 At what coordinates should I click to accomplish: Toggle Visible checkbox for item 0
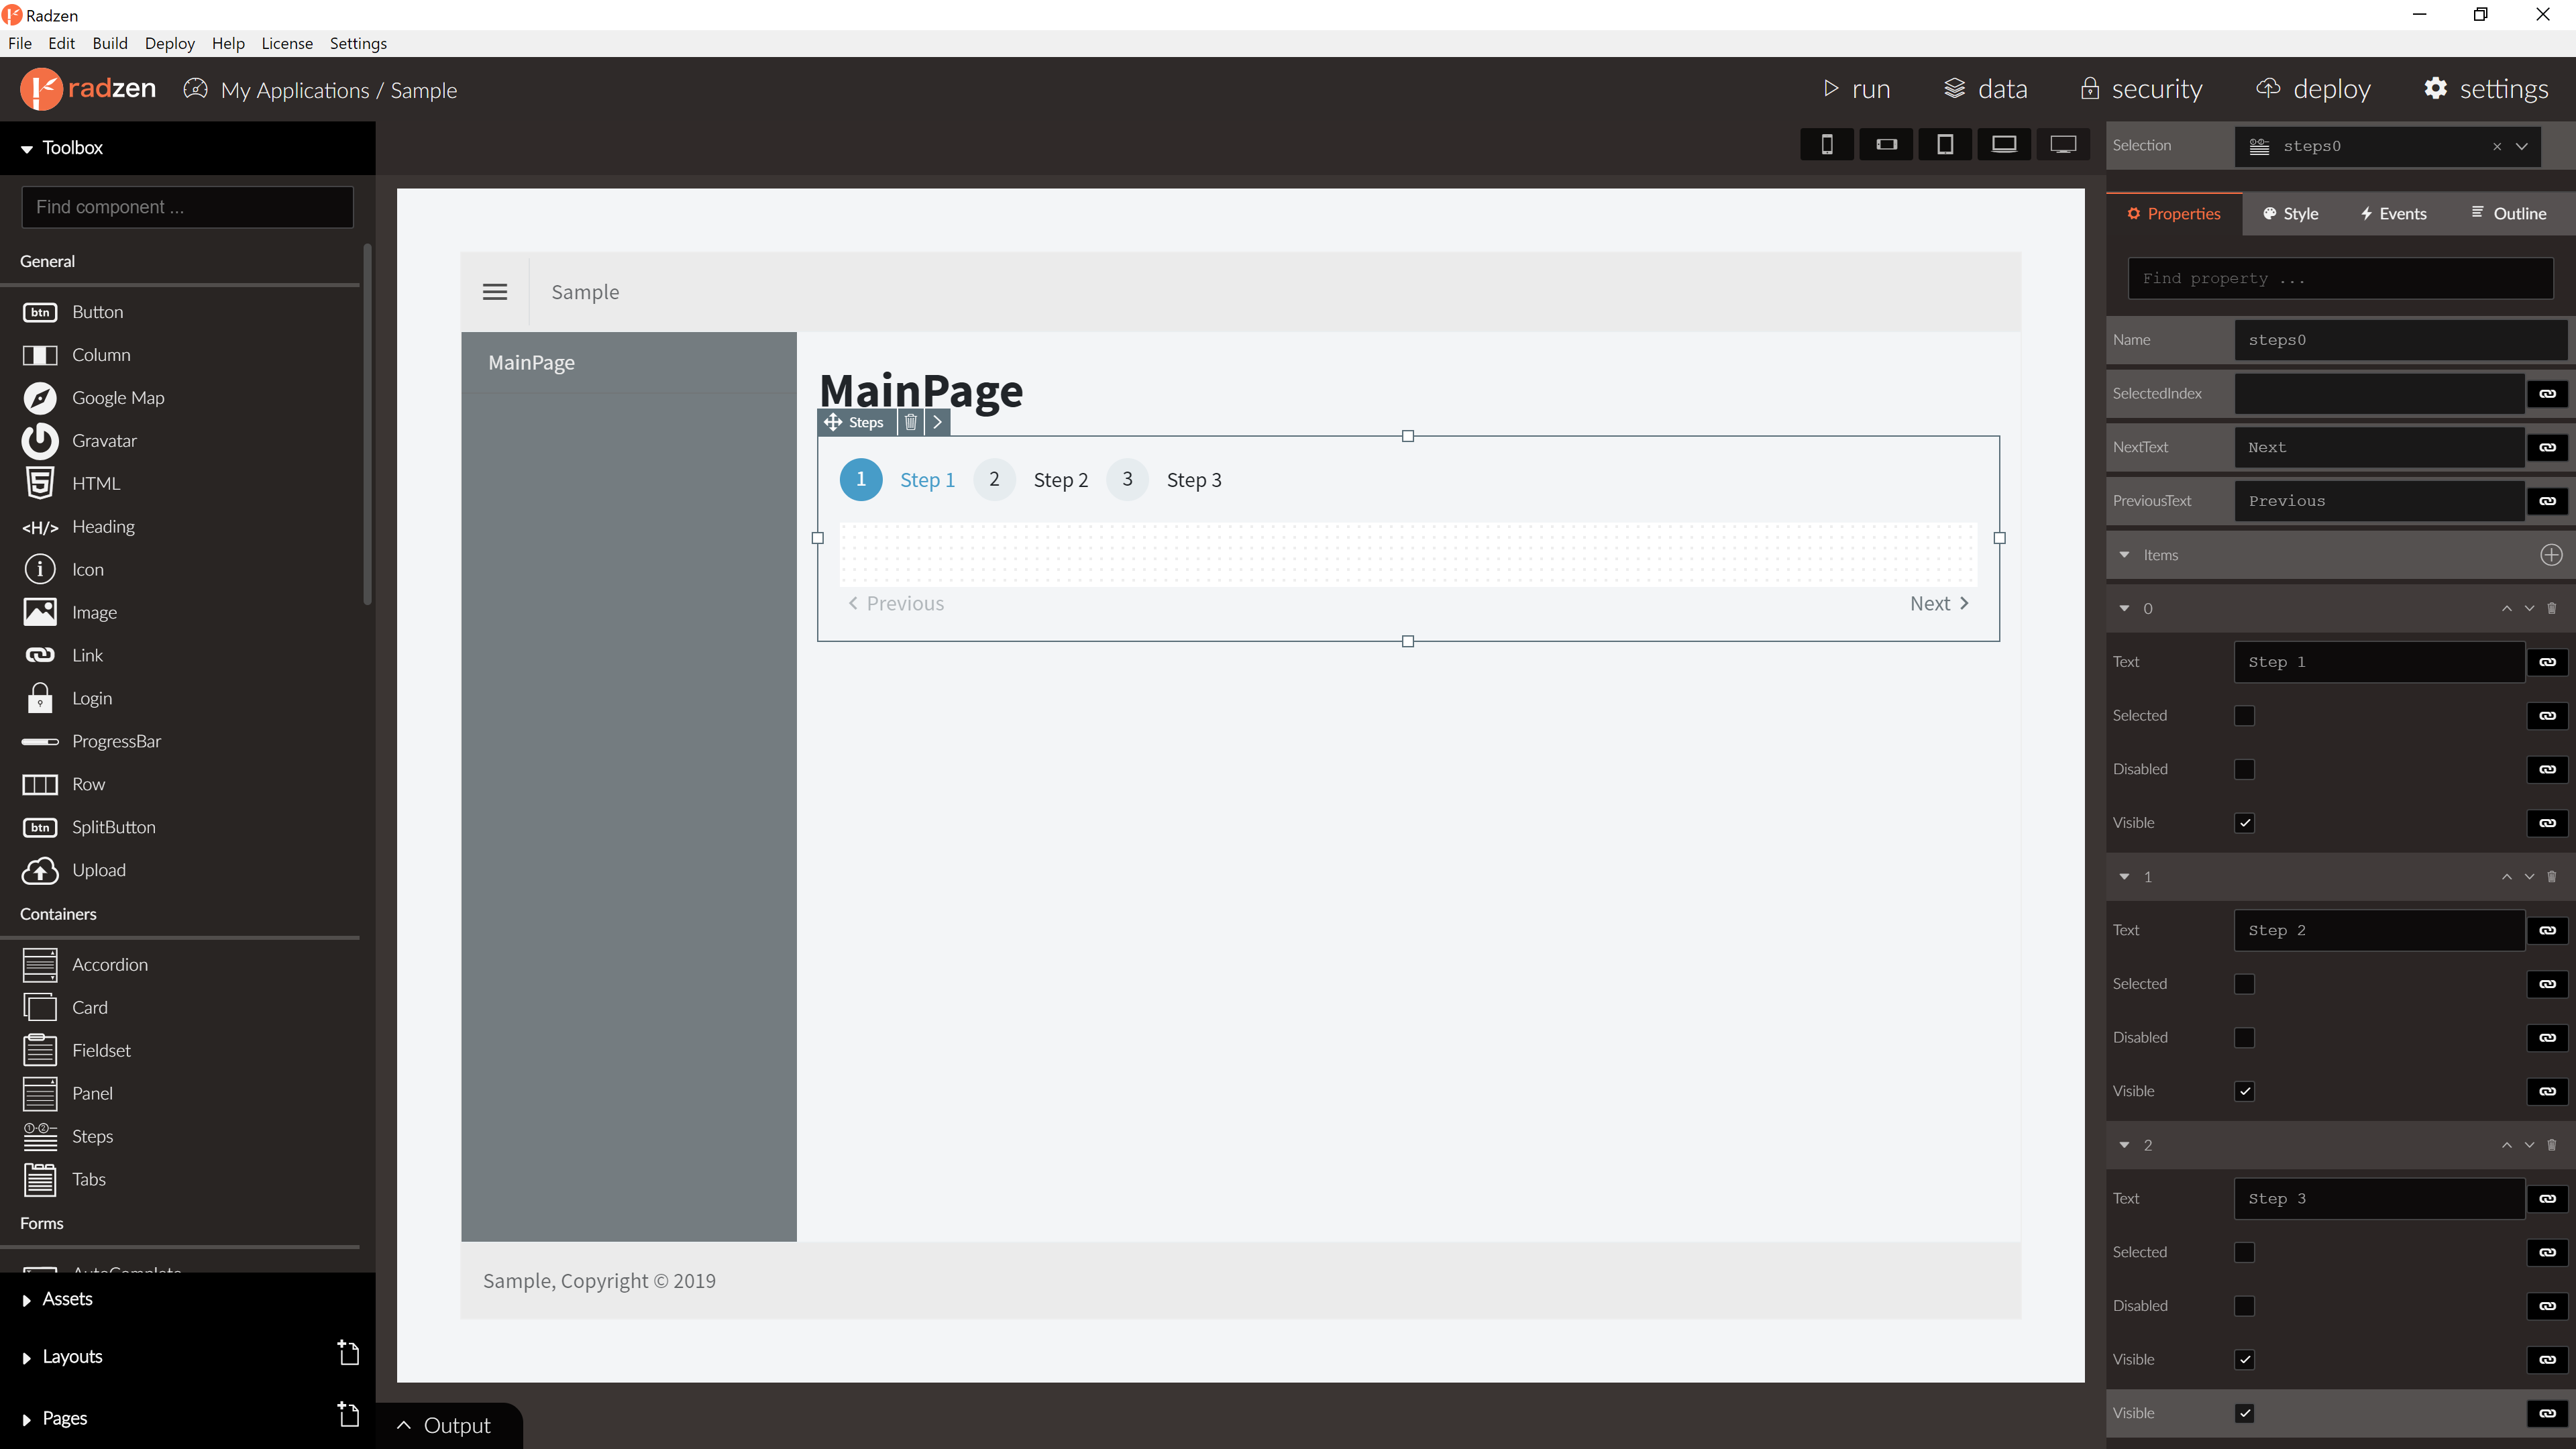click(x=2245, y=823)
